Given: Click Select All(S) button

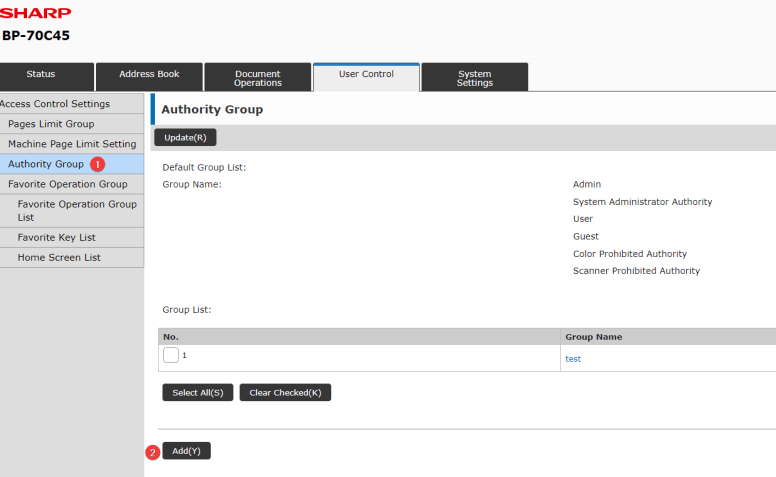Looking at the screenshot, I should pos(197,393).
